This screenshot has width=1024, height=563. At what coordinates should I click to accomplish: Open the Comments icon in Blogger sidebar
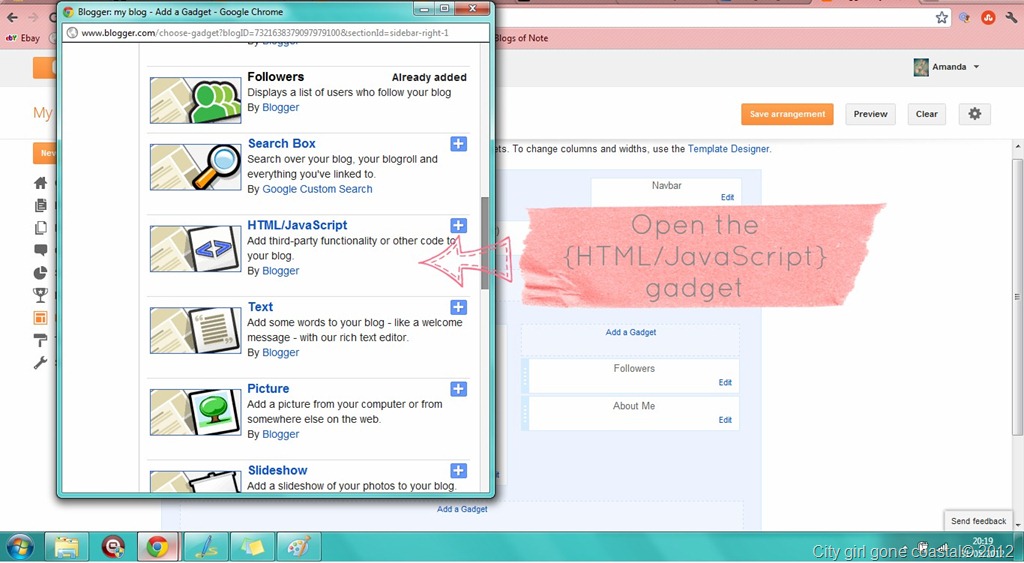click(x=40, y=249)
